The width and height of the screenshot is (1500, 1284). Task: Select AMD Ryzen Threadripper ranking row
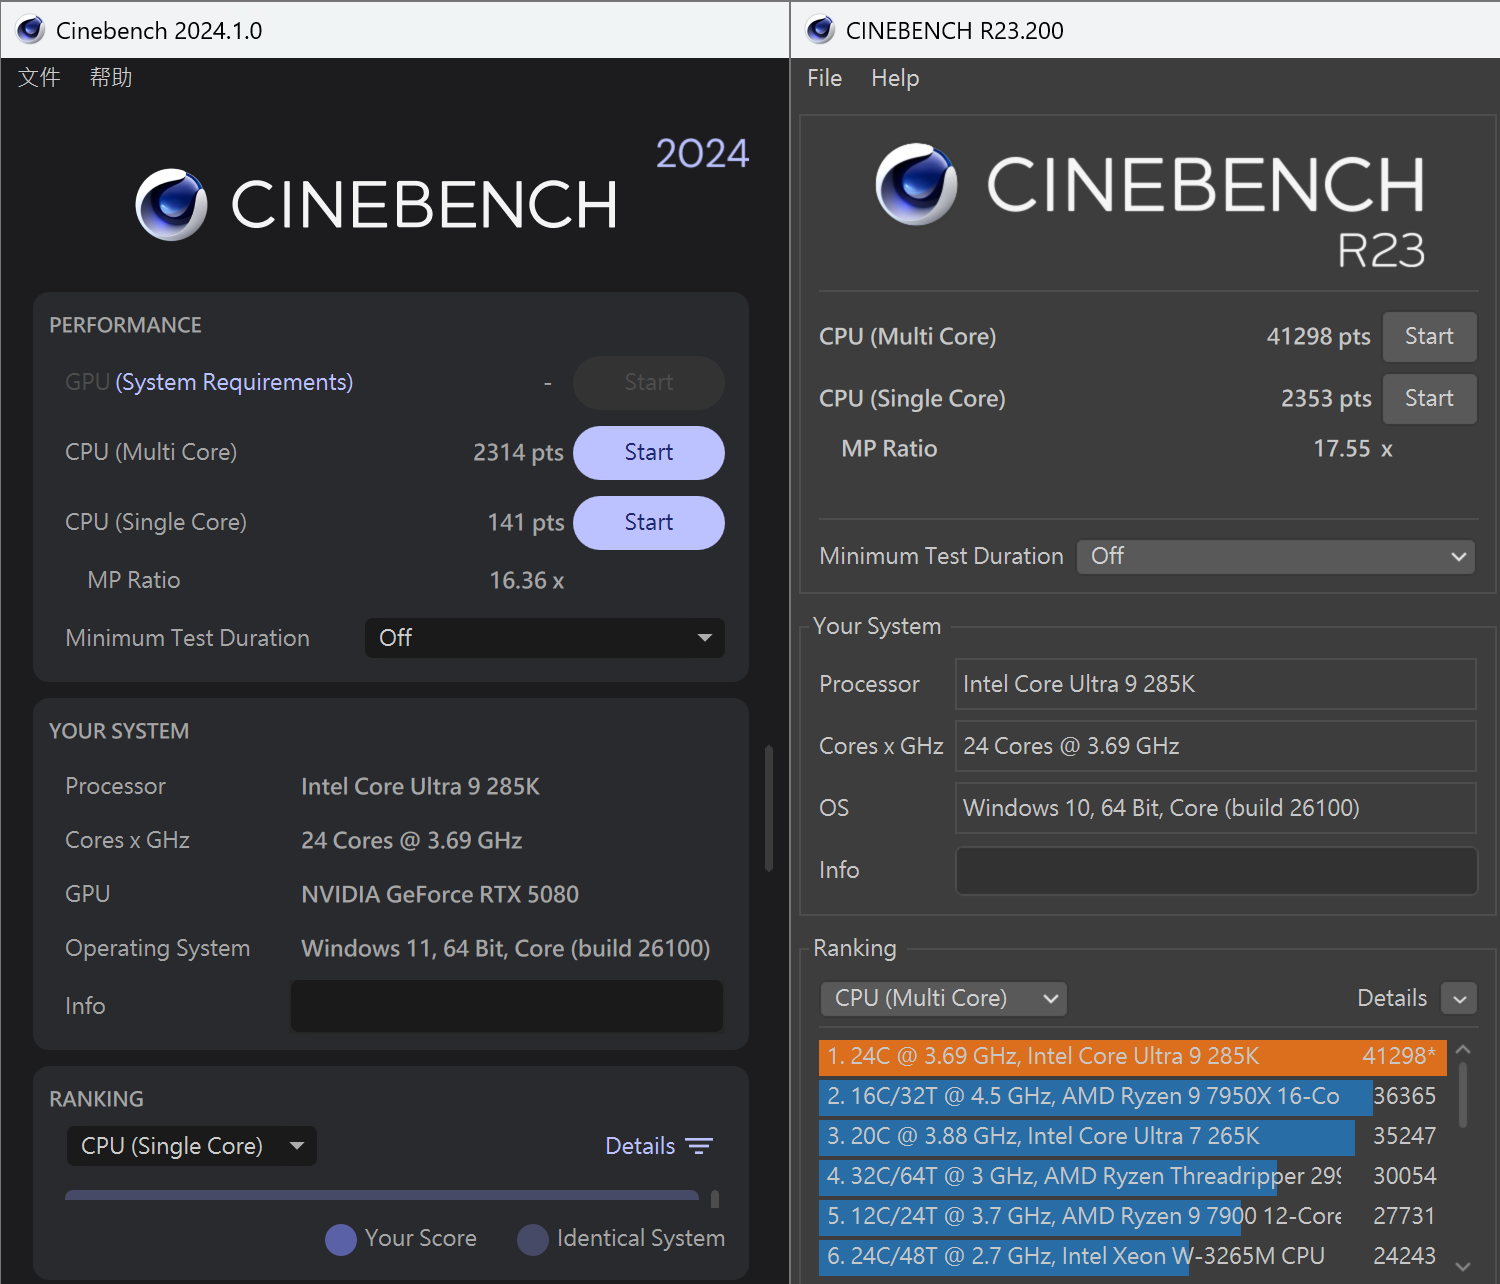click(x=1132, y=1177)
